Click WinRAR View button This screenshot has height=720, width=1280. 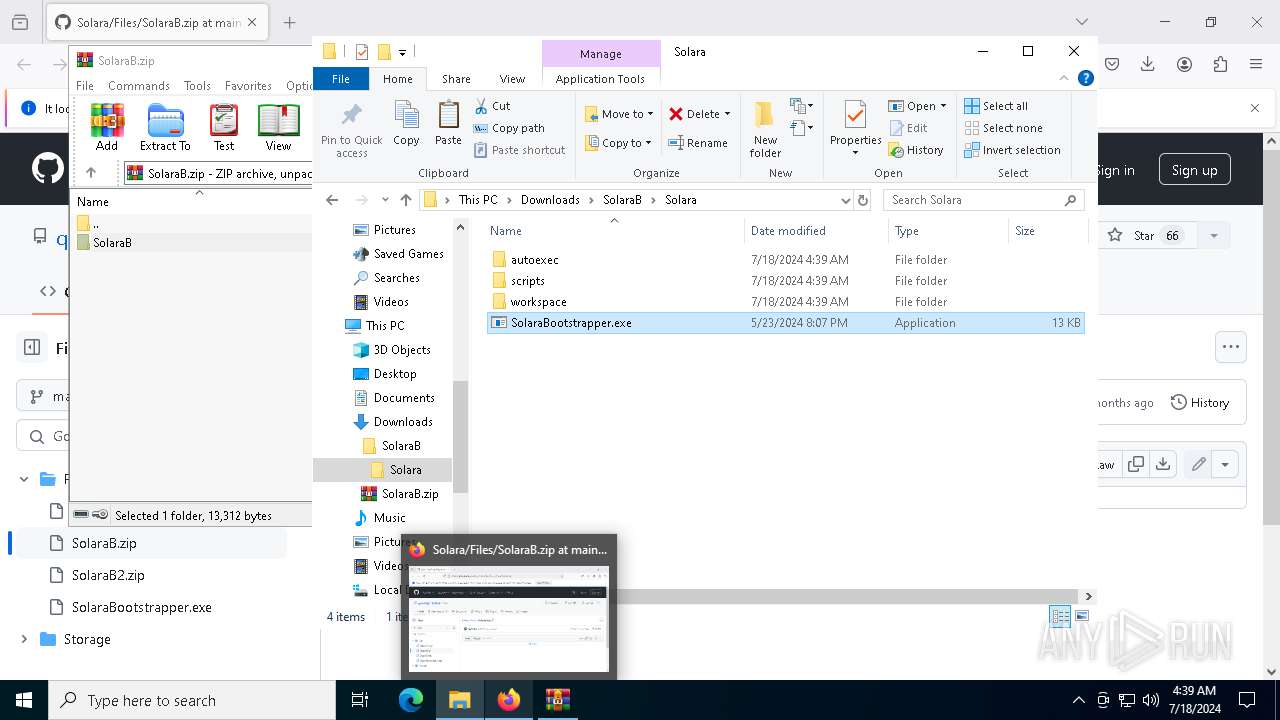click(278, 127)
